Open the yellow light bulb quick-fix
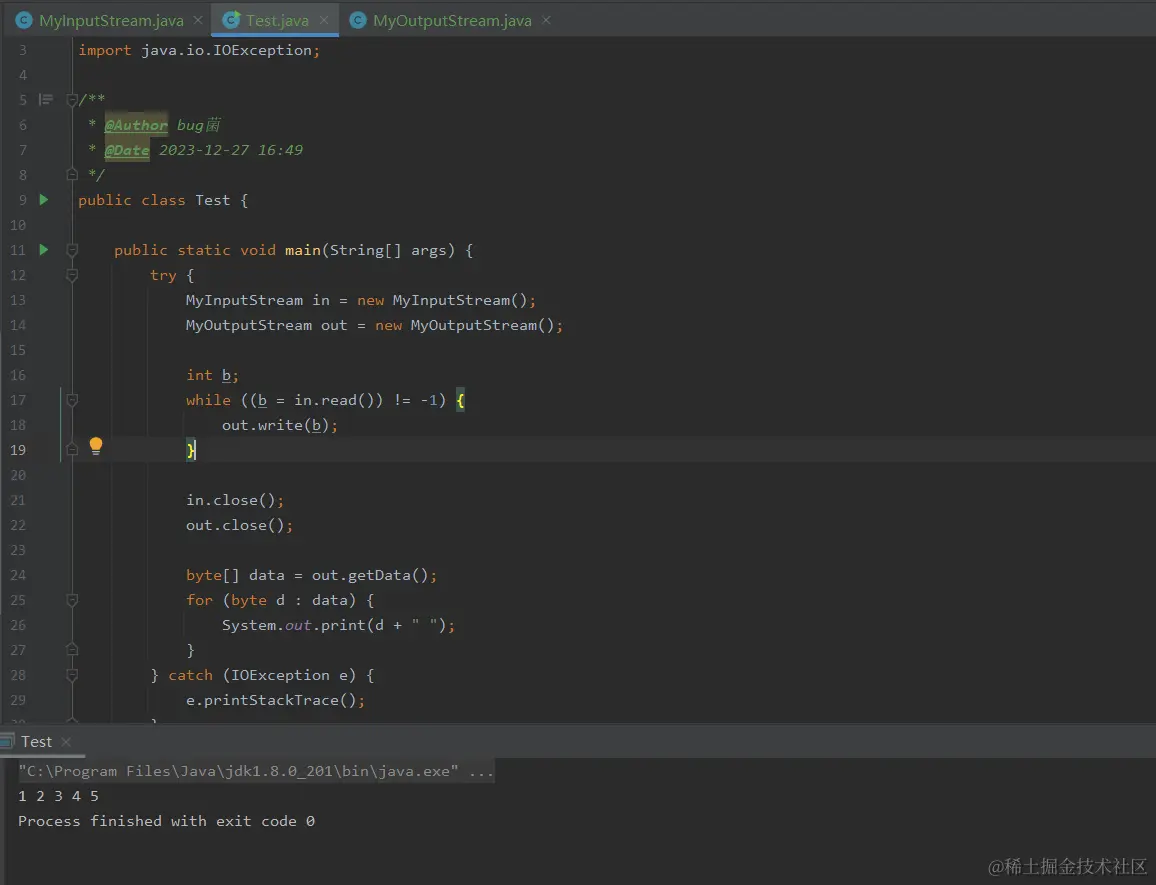 tap(96, 445)
